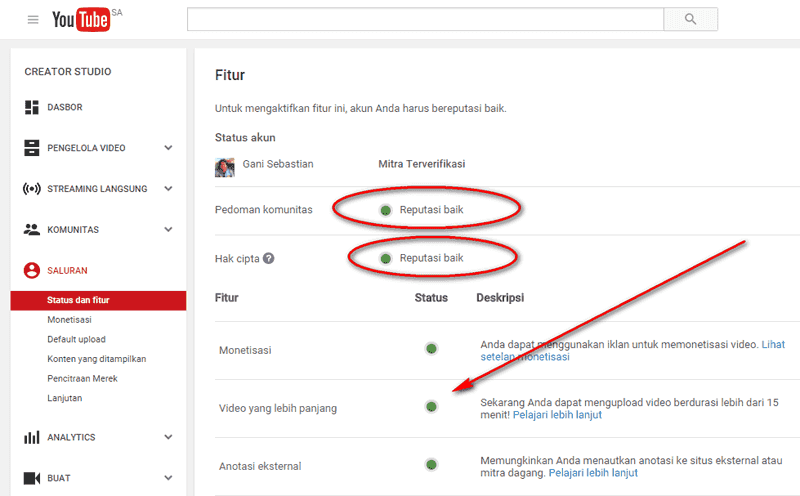Click the magnifier search button
800x496 pixels.
point(690,19)
